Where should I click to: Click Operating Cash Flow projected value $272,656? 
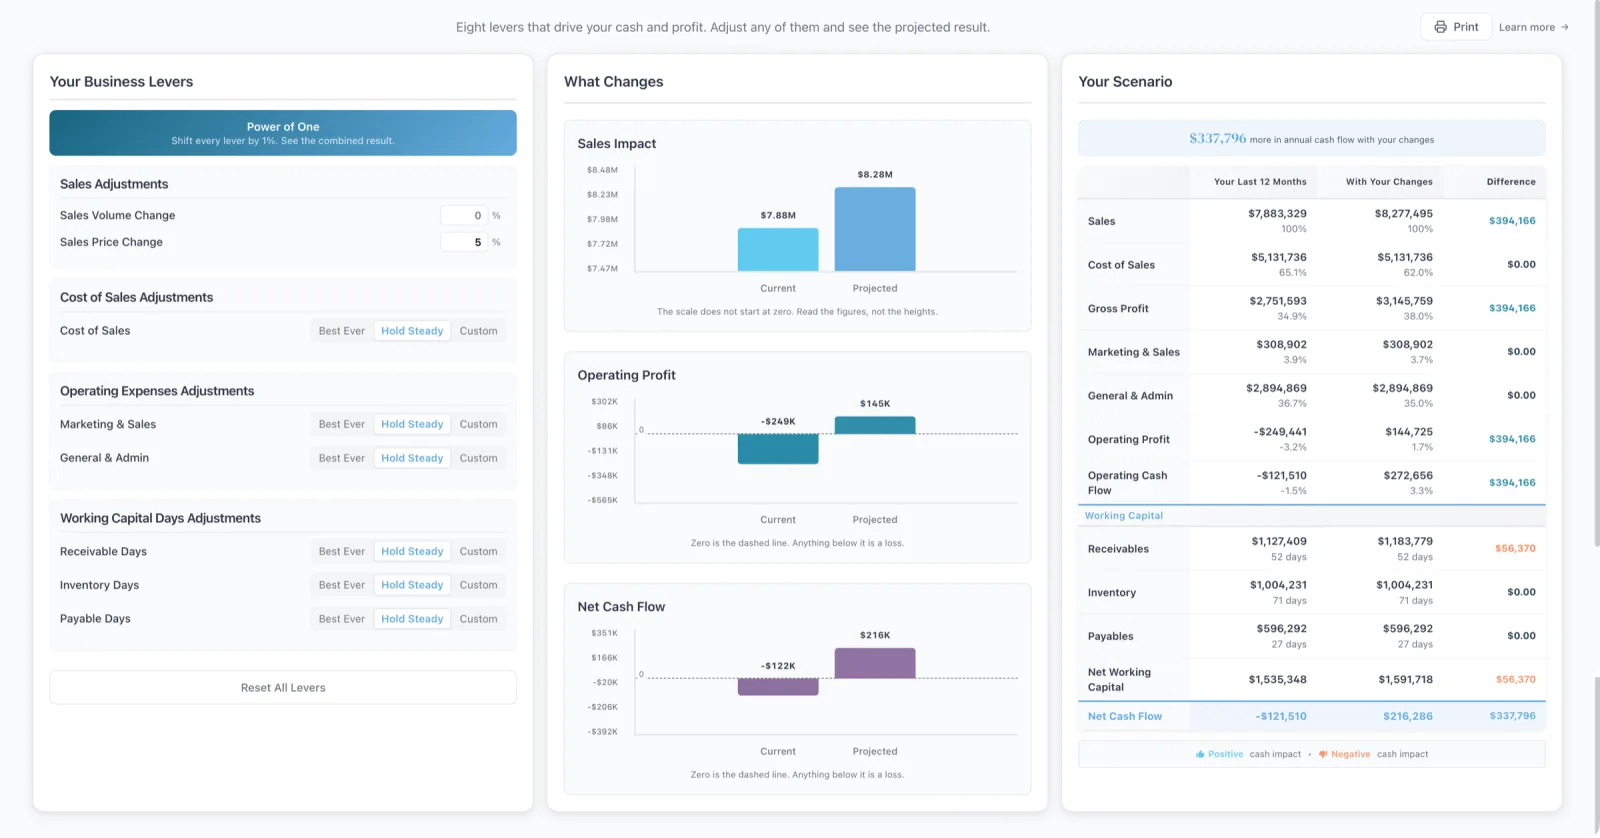[x=1408, y=476]
